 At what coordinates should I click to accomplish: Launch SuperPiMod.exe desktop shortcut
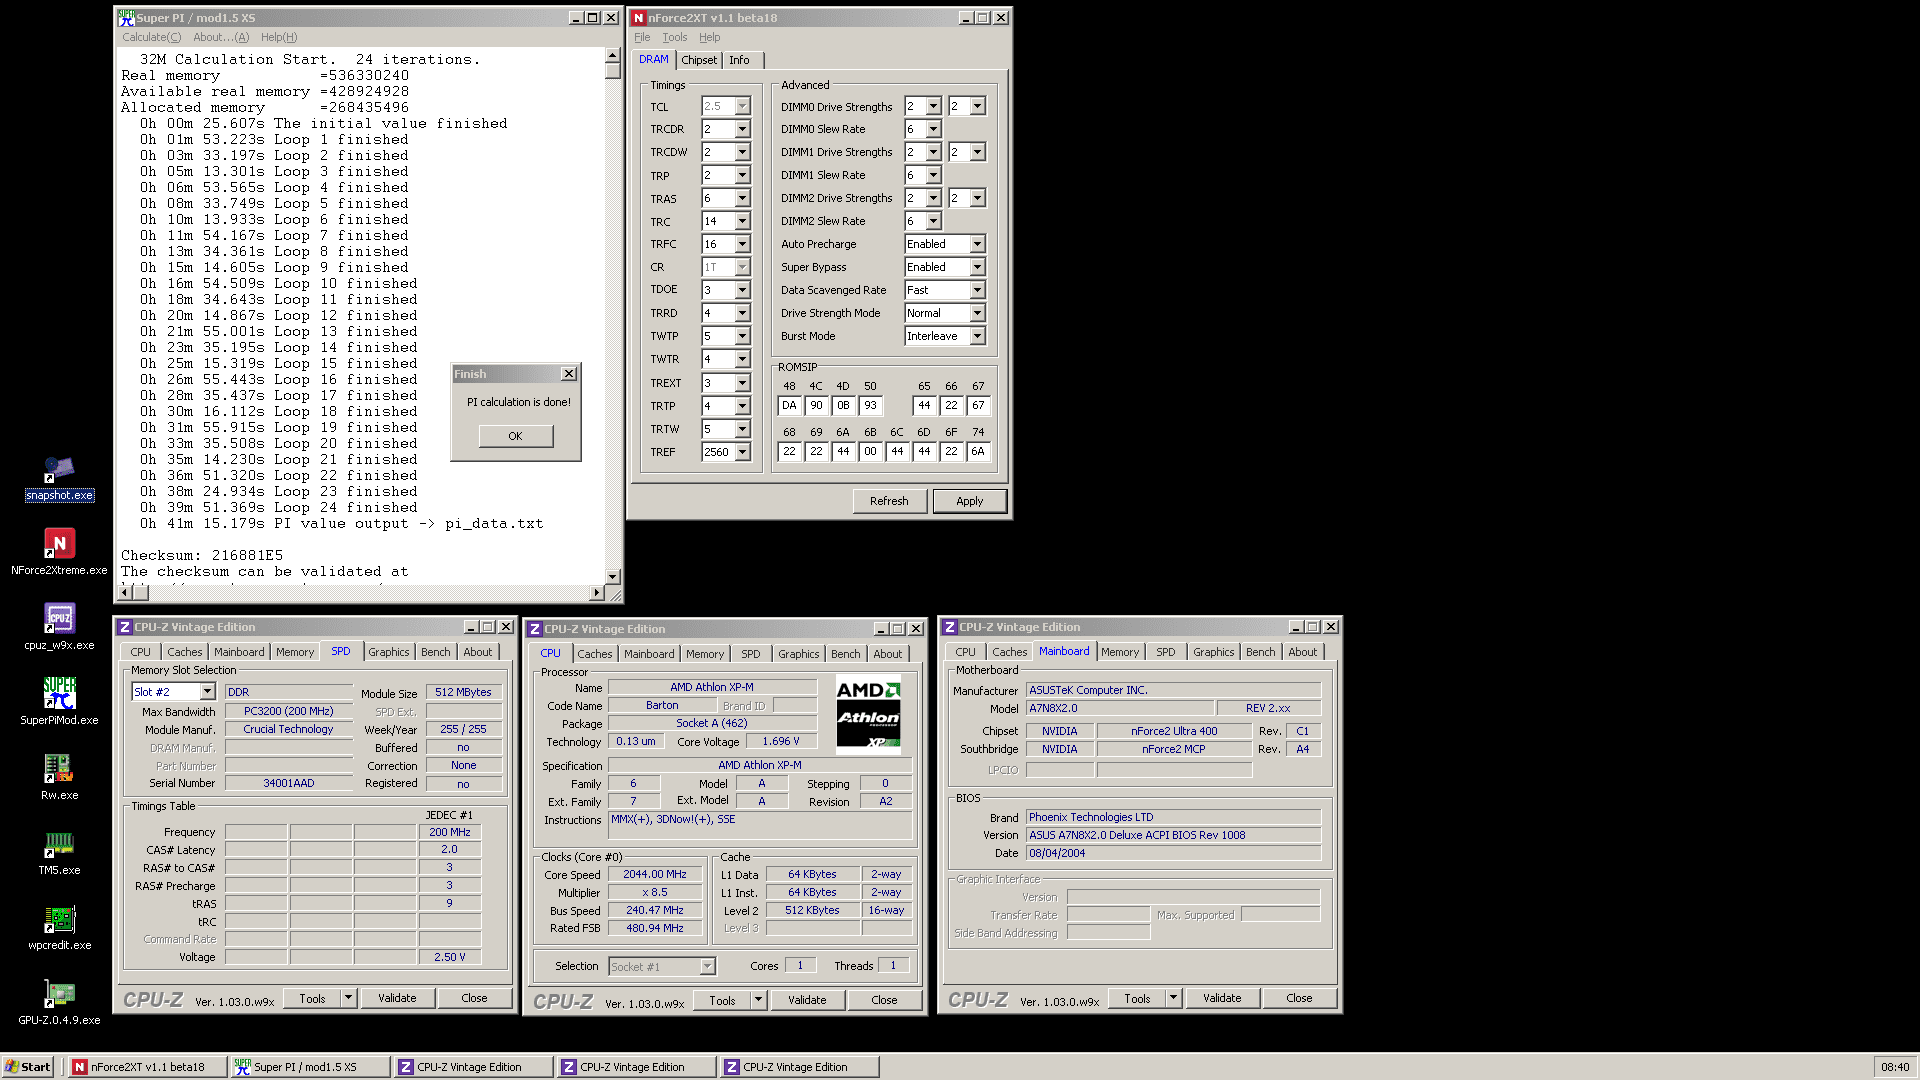click(x=59, y=702)
